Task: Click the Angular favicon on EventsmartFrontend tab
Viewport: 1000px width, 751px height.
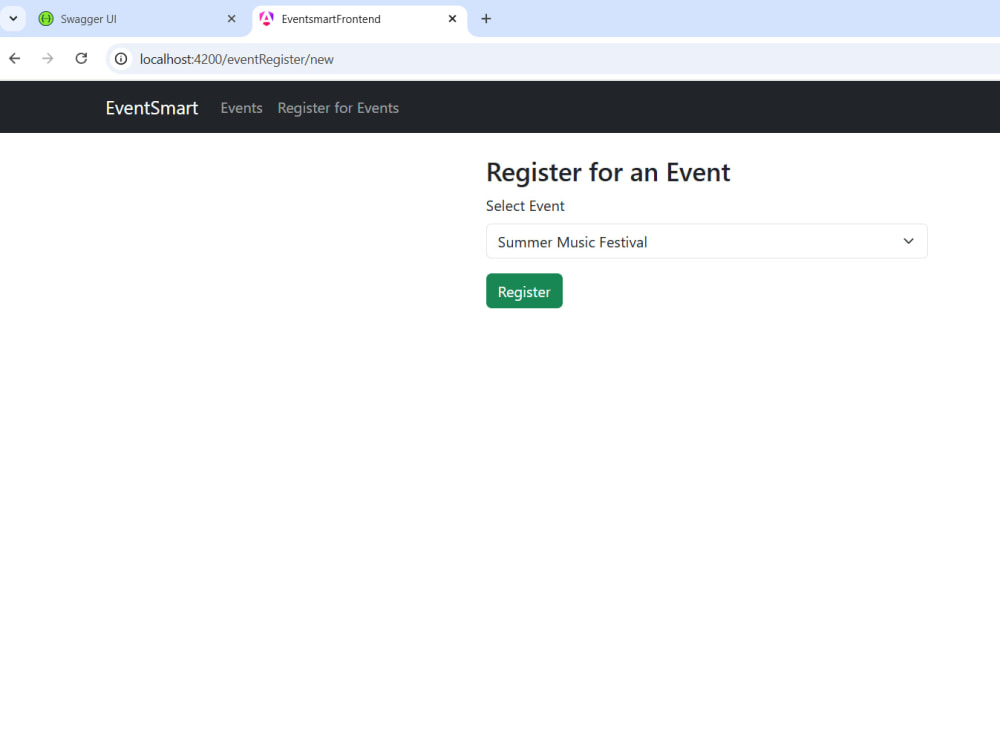Action: tap(267, 19)
